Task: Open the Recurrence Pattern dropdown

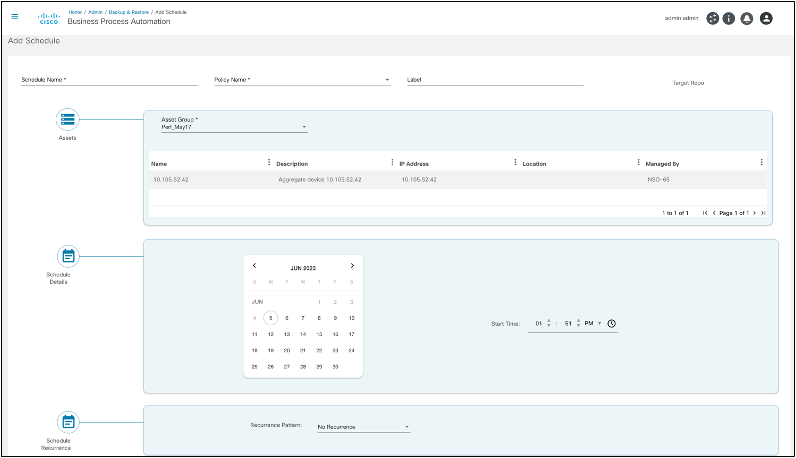Action: point(363,427)
